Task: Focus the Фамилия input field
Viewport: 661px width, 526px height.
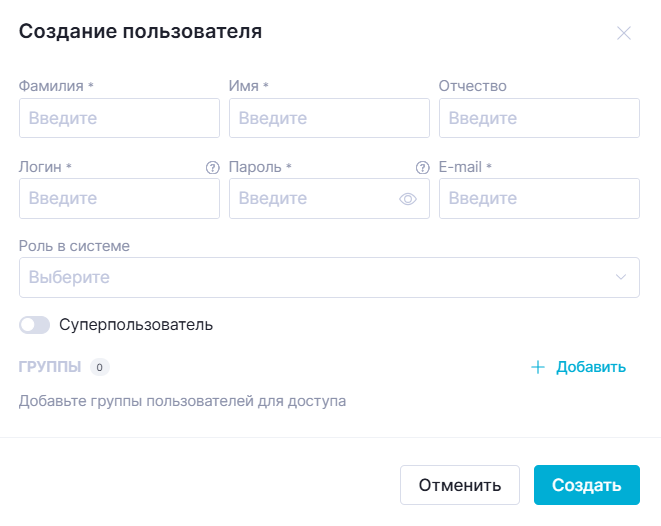Action: tap(119, 118)
